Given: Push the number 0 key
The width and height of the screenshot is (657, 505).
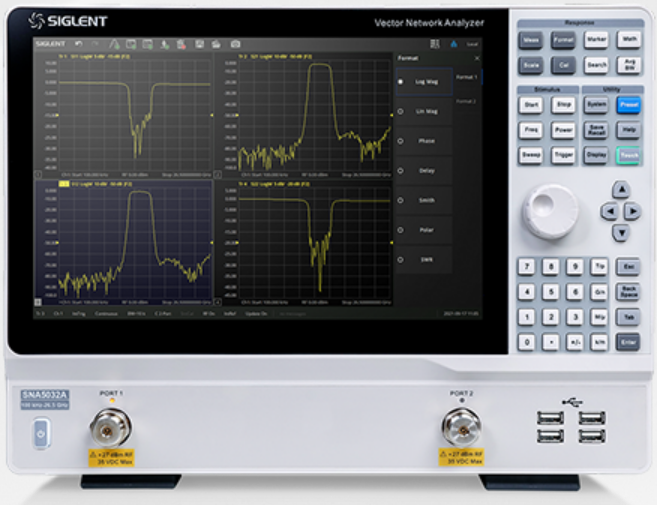Looking at the screenshot, I should tap(527, 342).
